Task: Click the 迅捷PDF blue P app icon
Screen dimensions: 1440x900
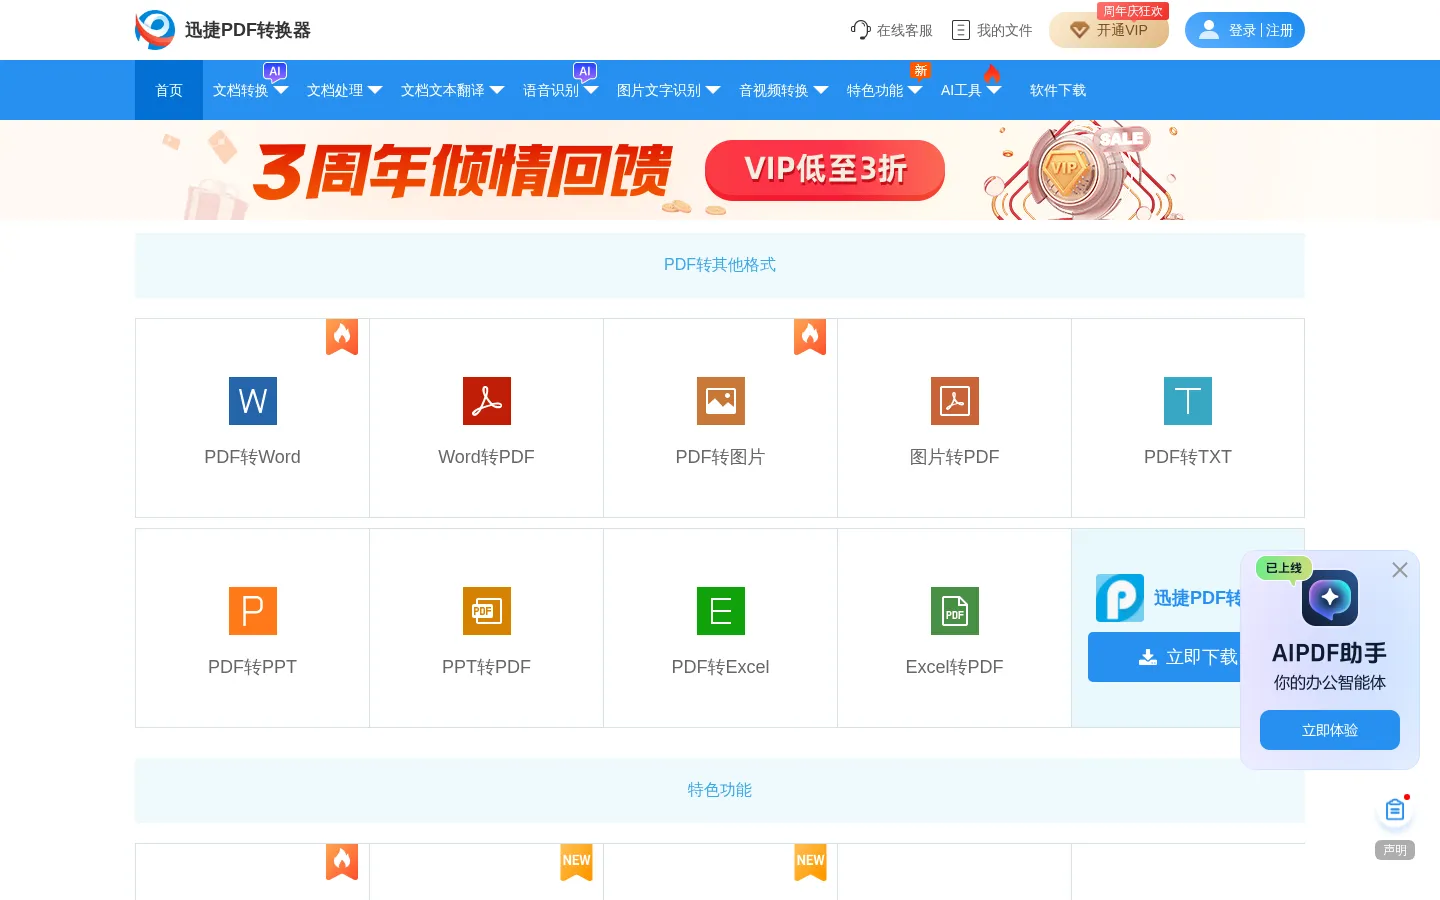Action: coord(1120,598)
